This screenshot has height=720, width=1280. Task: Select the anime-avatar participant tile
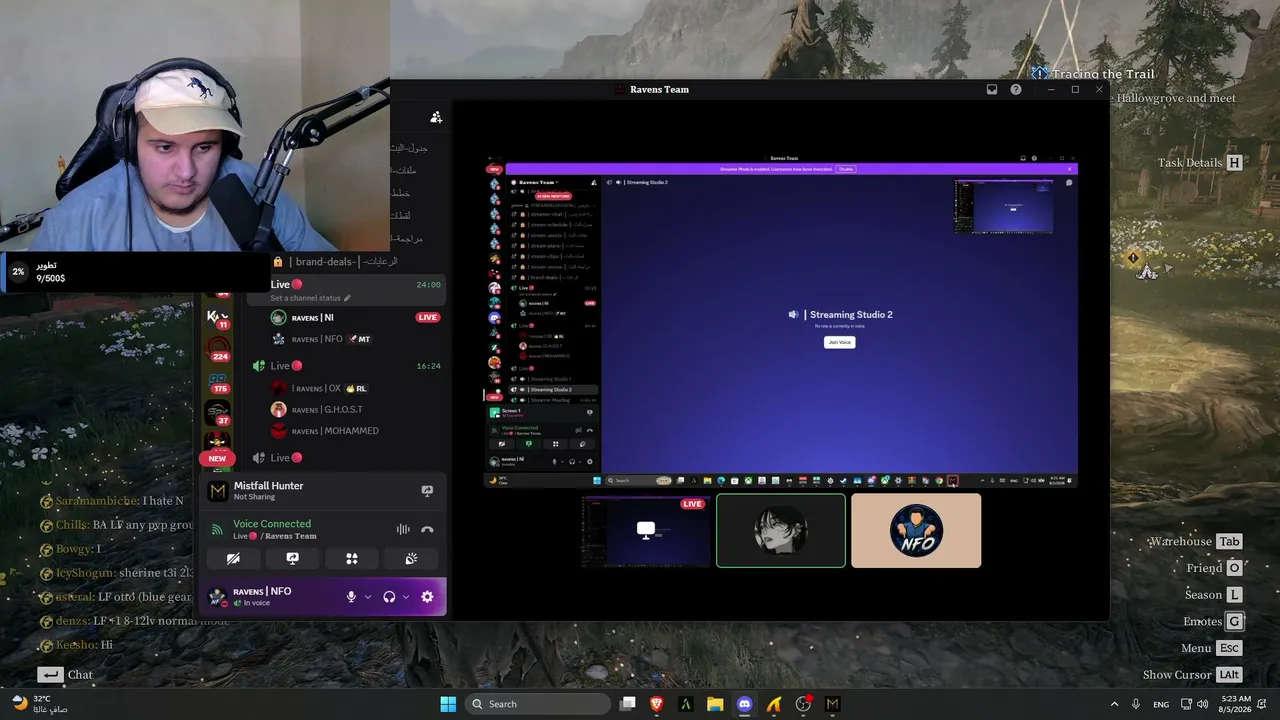[781, 531]
